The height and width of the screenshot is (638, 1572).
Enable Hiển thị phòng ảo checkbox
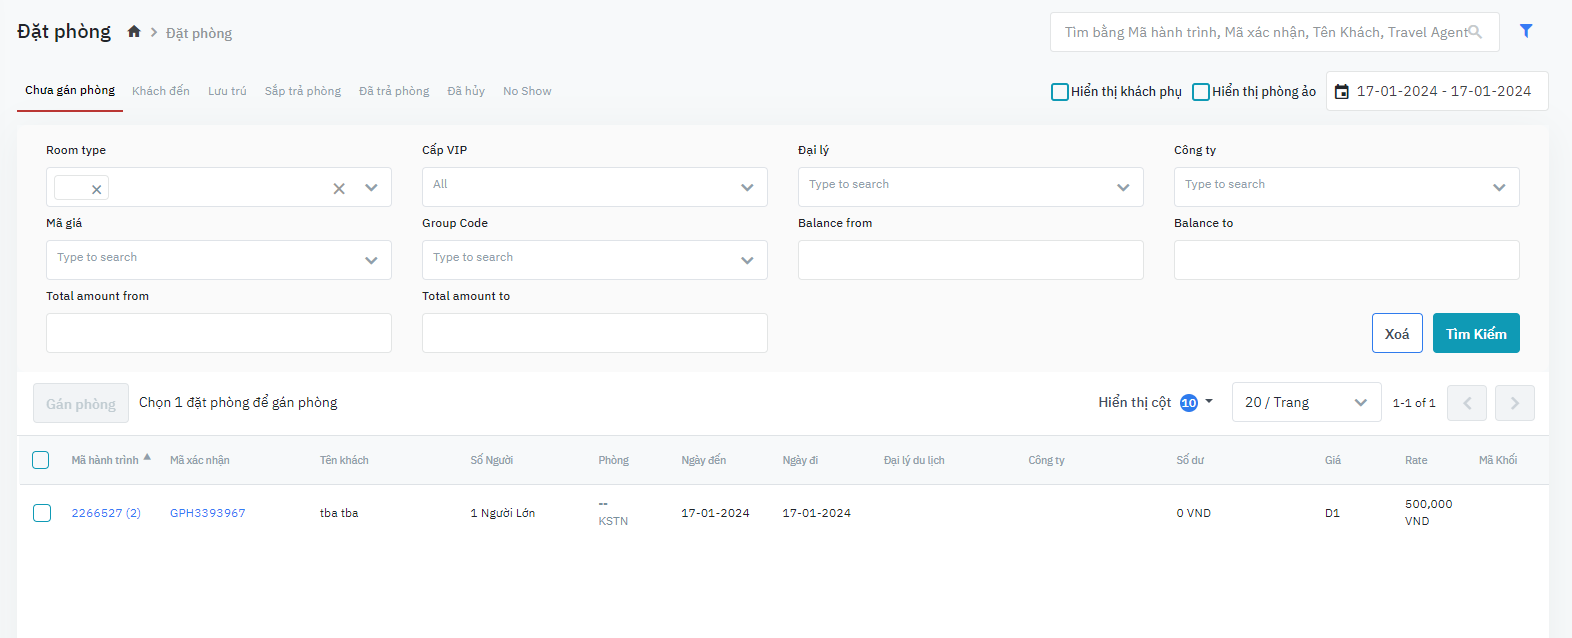[x=1201, y=92]
